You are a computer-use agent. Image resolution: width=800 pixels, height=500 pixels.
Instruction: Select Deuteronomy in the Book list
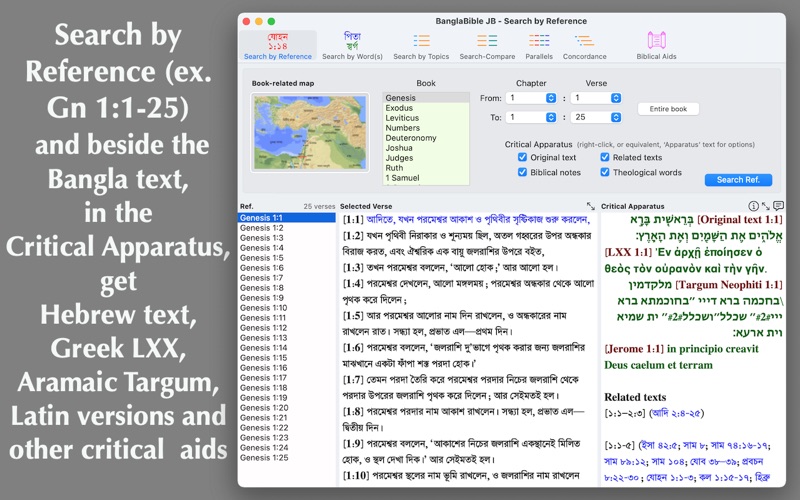[x=426, y=138]
